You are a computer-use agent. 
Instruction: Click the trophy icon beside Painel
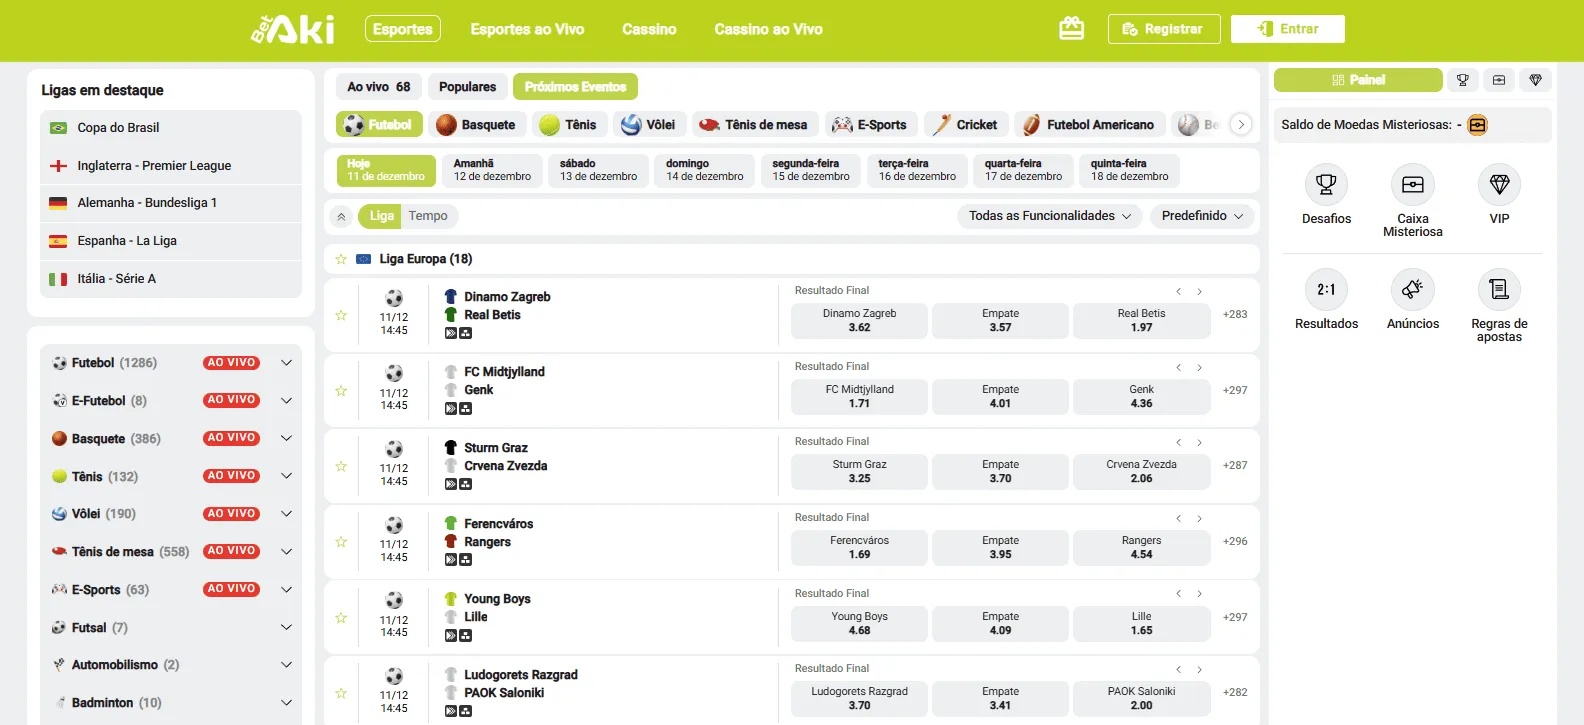coord(1462,80)
